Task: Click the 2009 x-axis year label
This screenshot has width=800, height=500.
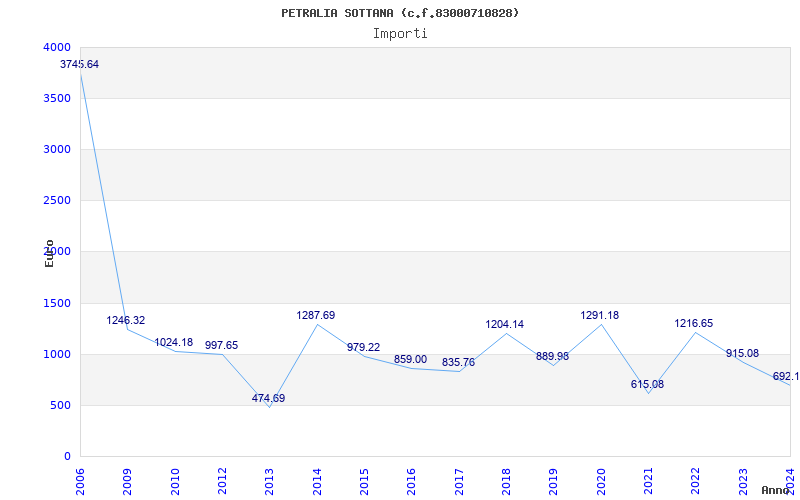Action: pos(128,482)
